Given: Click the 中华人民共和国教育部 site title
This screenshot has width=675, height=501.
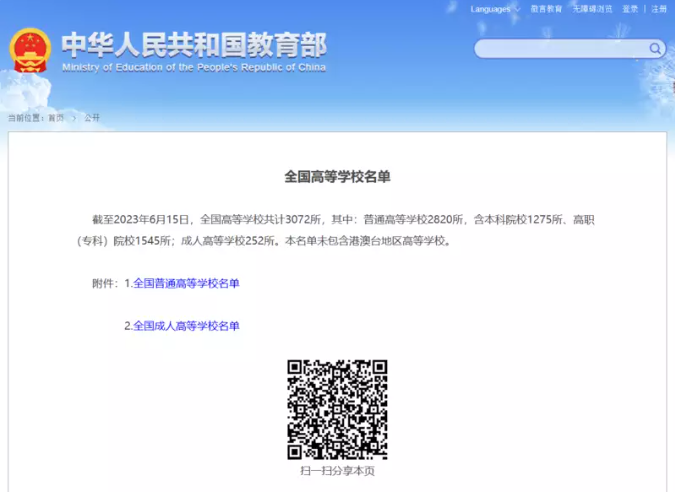Looking at the screenshot, I should [x=193, y=44].
